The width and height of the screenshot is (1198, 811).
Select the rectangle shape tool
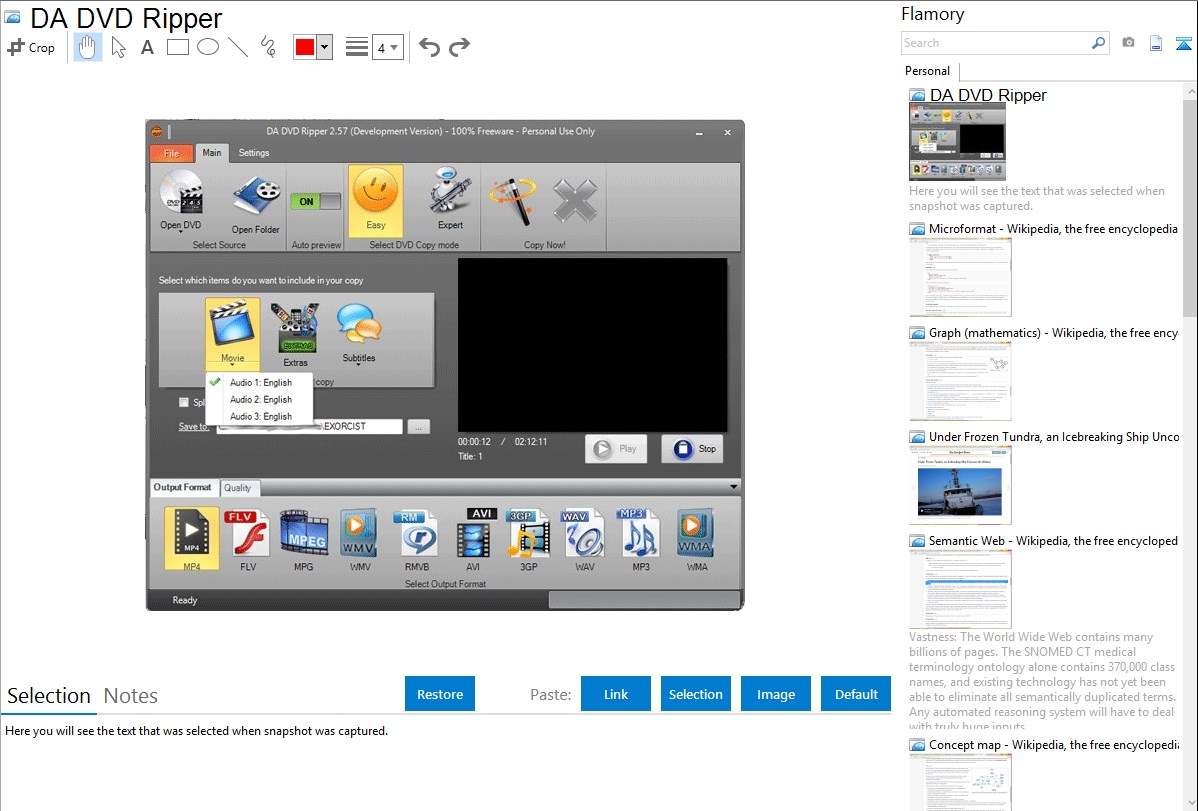[177, 47]
